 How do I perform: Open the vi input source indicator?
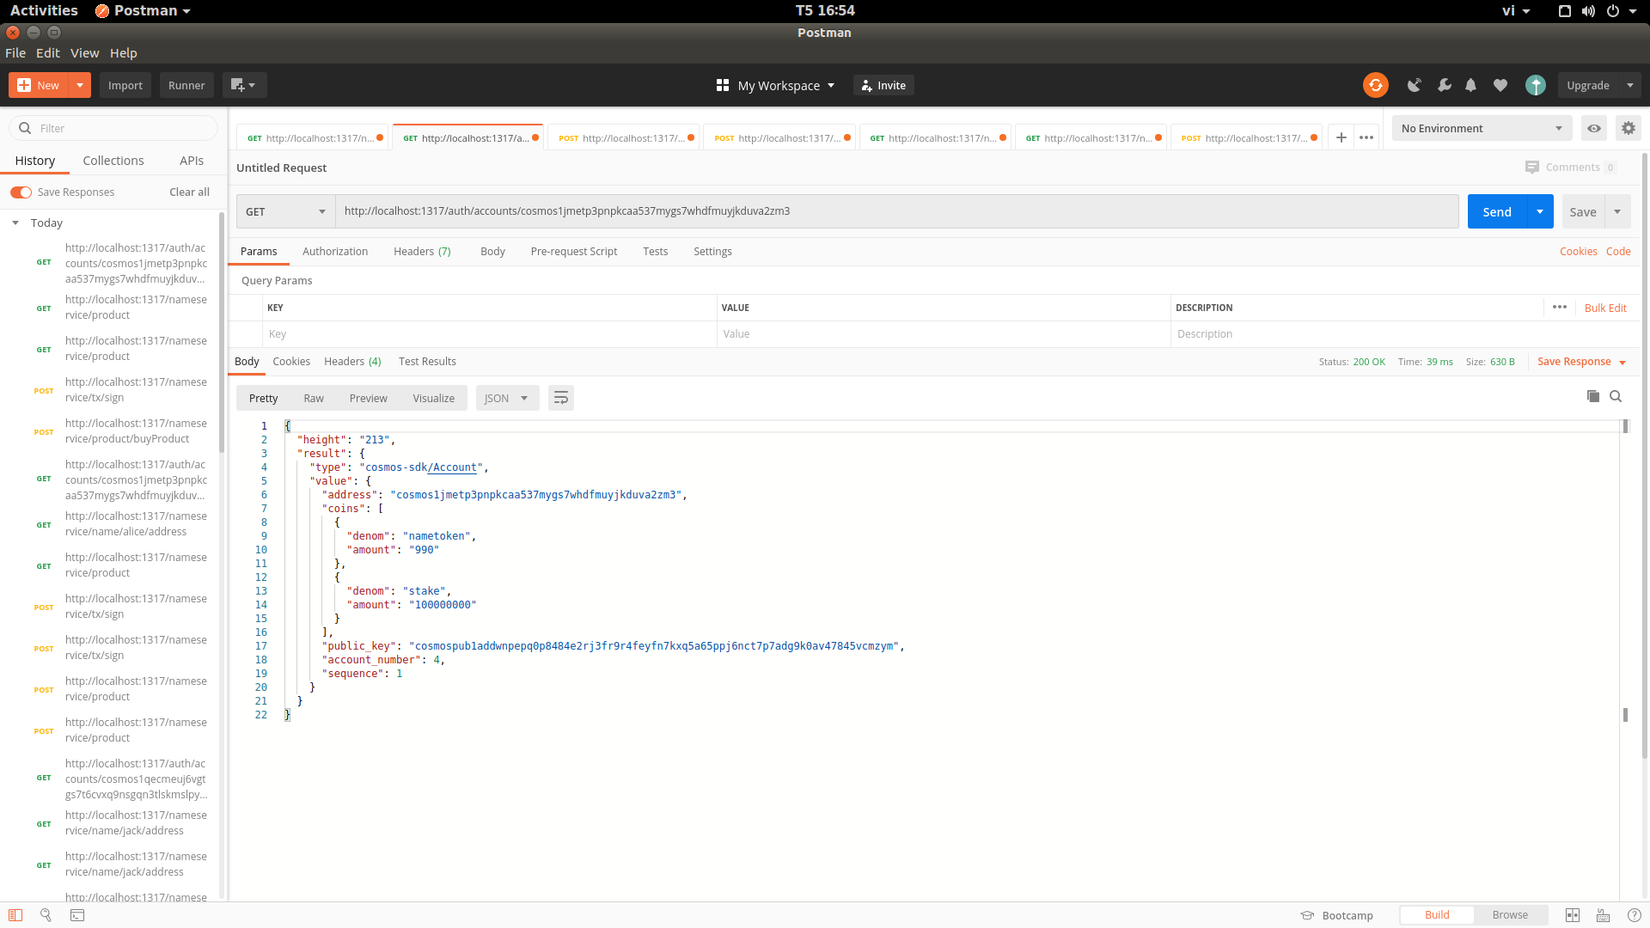(x=1516, y=11)
